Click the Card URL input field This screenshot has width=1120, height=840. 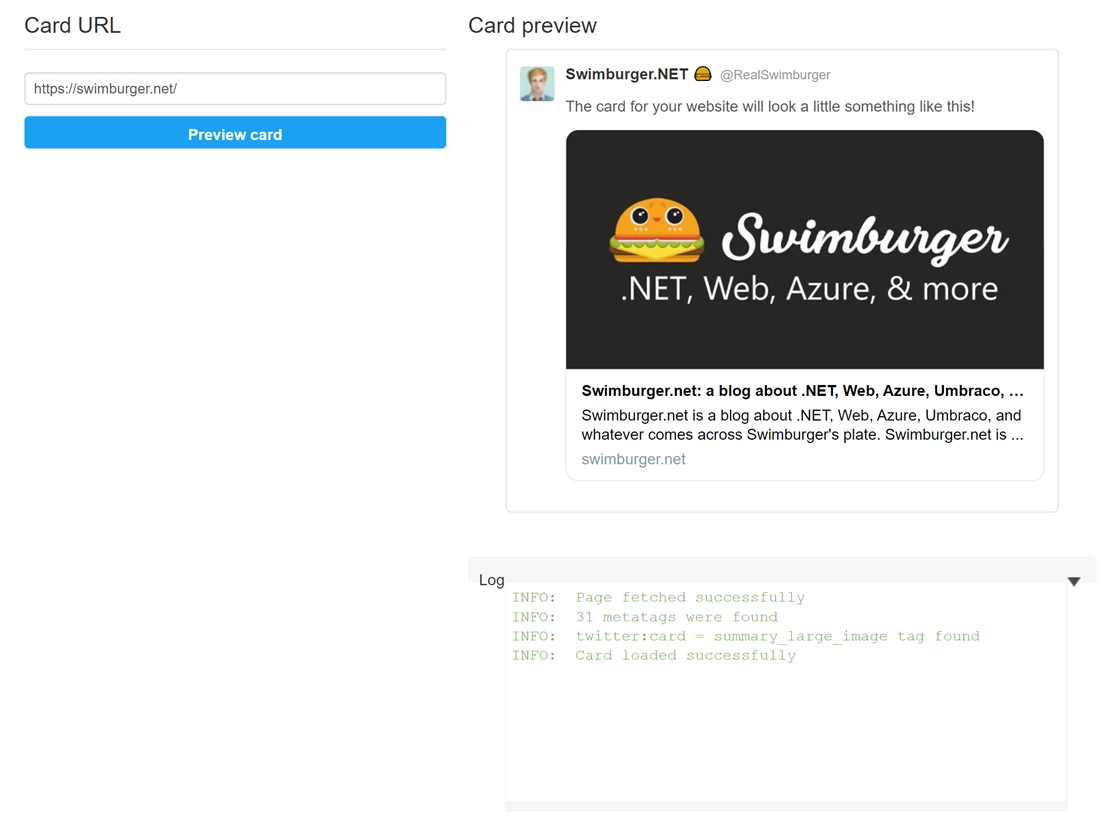point(235,89)
